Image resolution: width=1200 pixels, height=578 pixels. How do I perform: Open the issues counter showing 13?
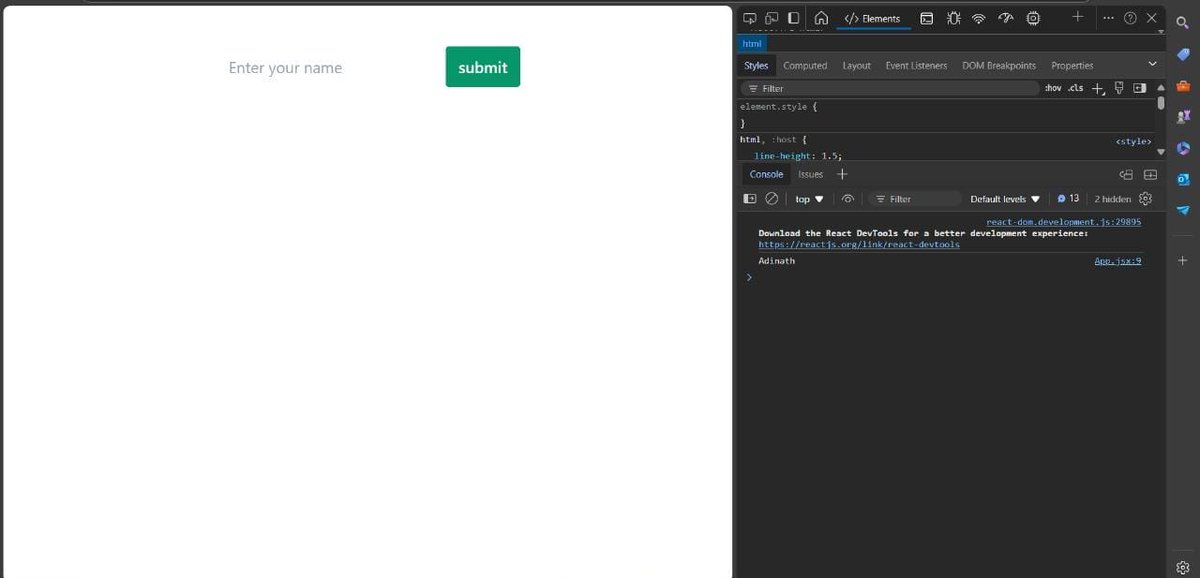pos(1068,198)
